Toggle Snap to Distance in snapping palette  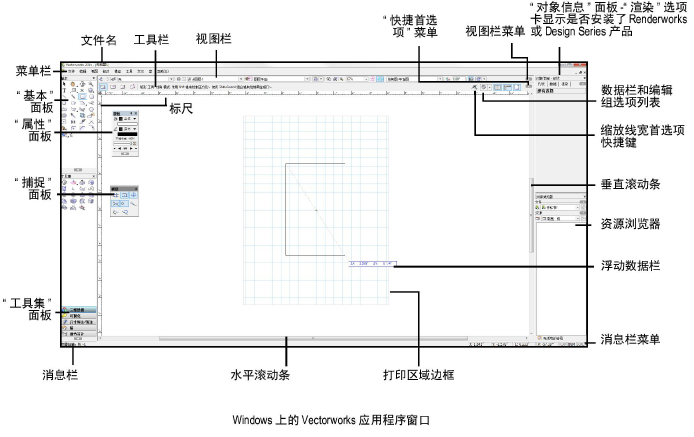pyautogui.click(x=134, y=204)
